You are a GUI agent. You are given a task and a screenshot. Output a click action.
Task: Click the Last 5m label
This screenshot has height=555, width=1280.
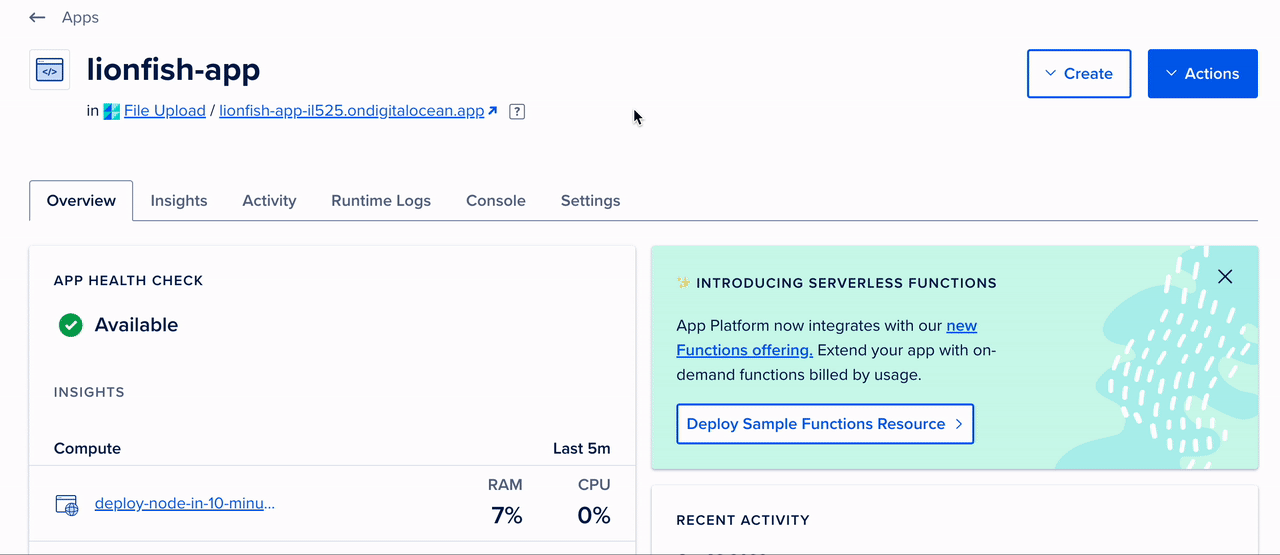coord(581,449)
